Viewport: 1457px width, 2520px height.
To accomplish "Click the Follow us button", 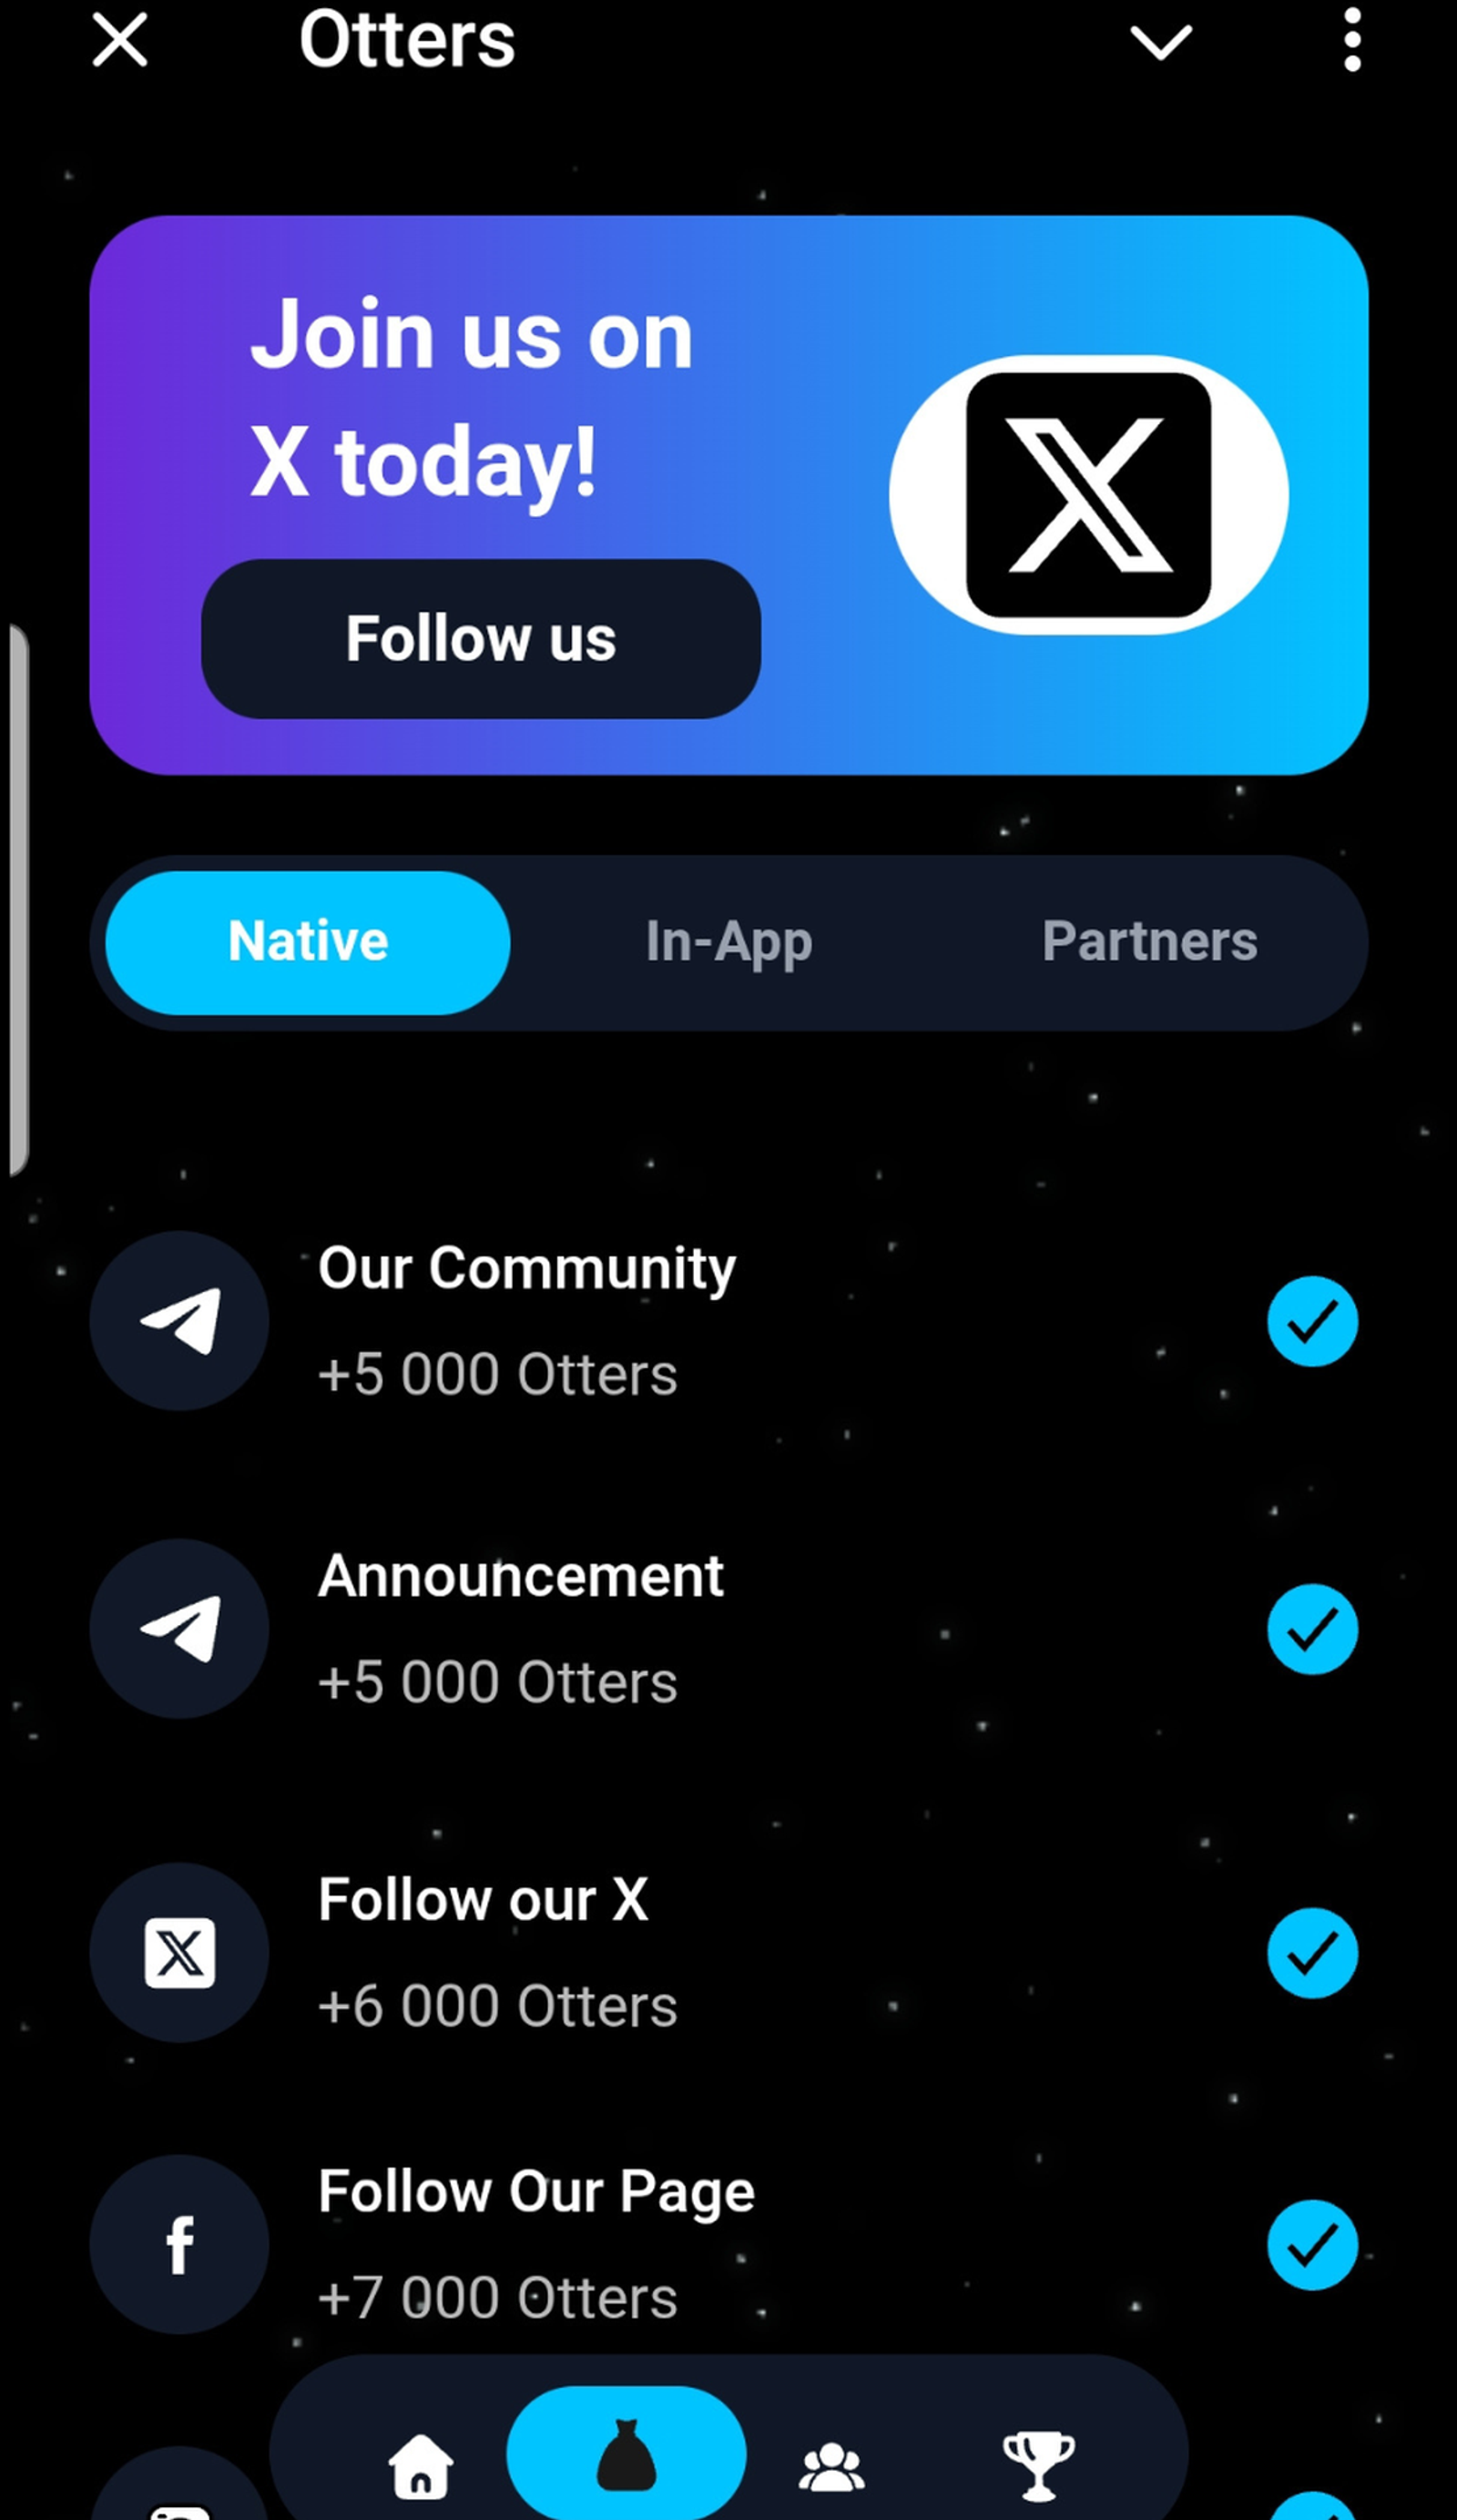I will pyautogui.click(x=481, y=639).
